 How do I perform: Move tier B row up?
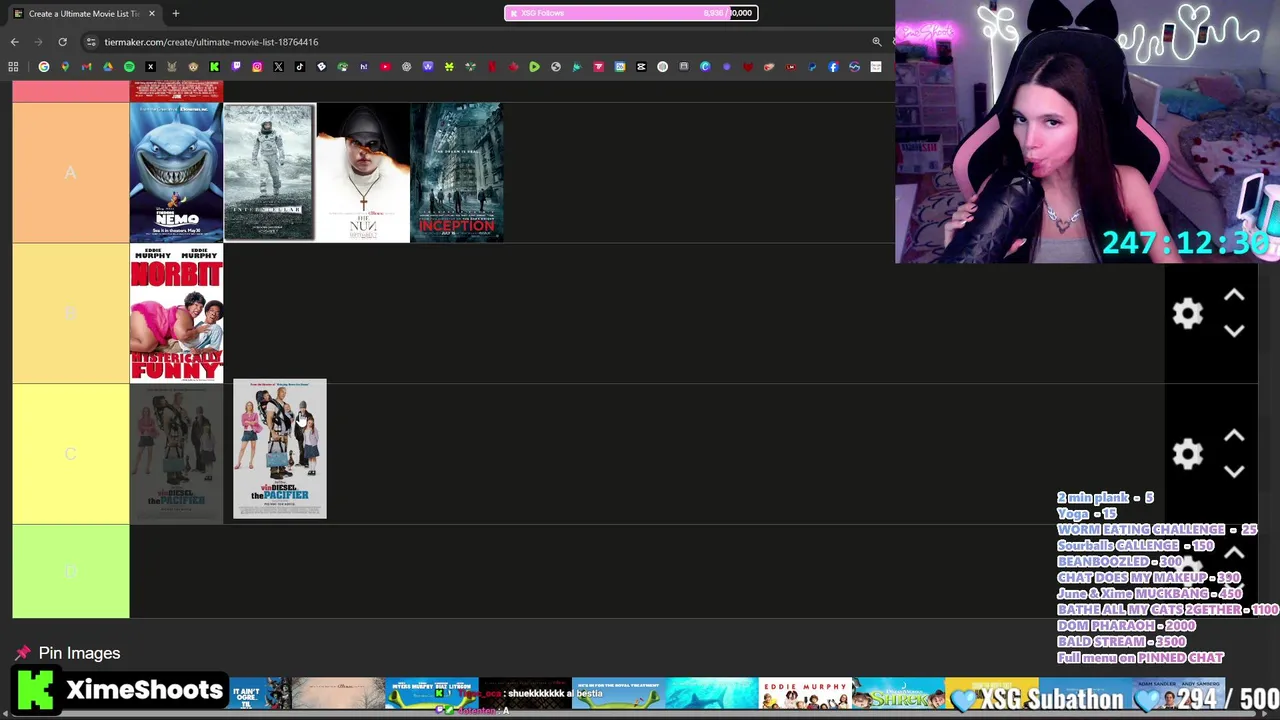1234,296
